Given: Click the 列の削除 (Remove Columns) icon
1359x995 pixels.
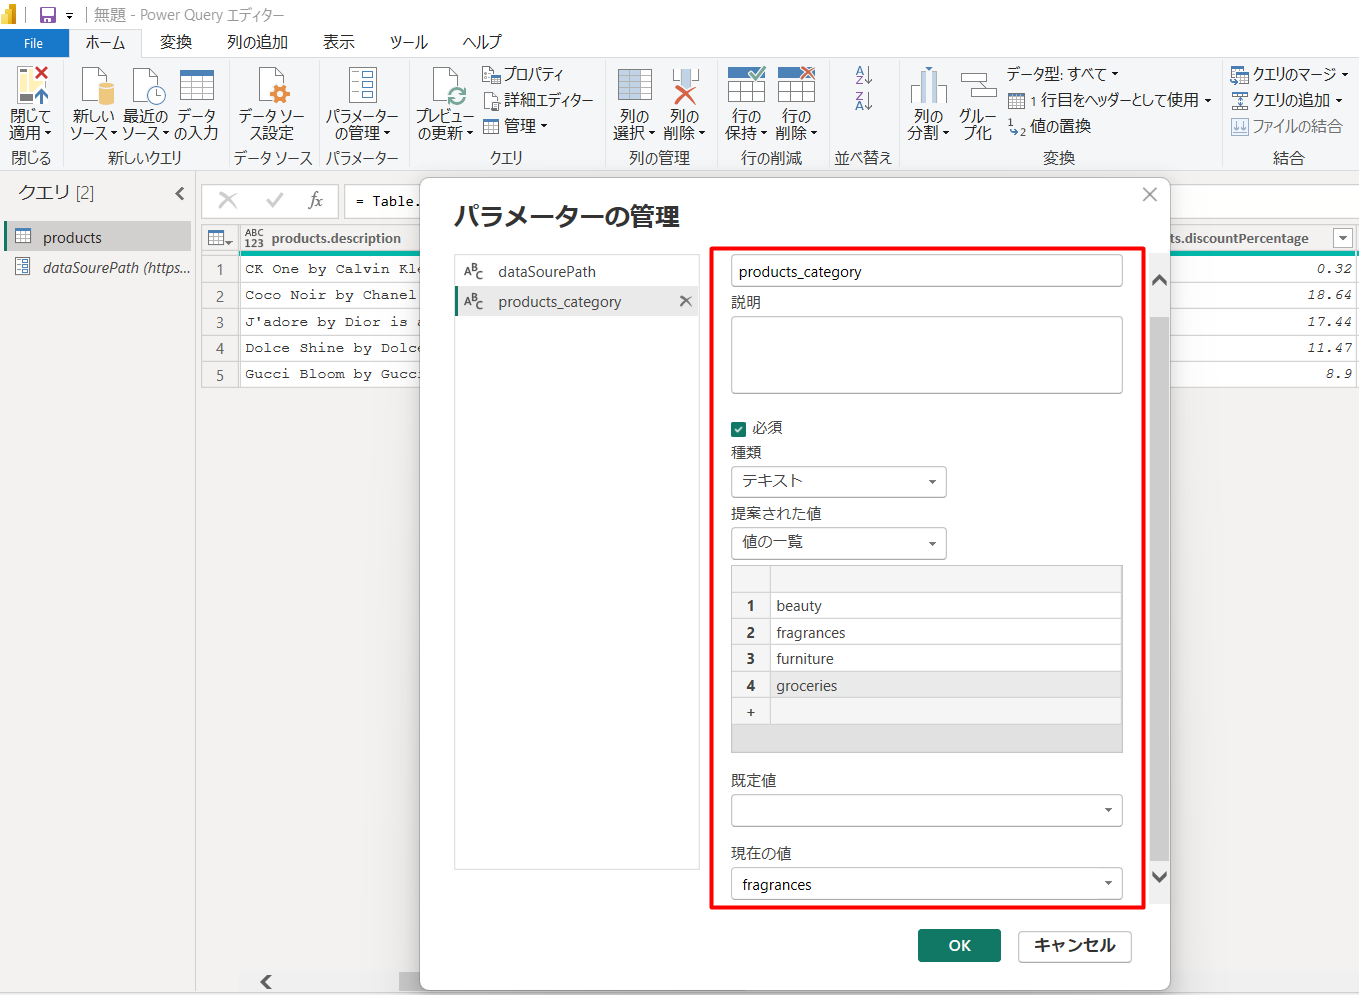Looking at the screenshot, I should tap(685, 88).
